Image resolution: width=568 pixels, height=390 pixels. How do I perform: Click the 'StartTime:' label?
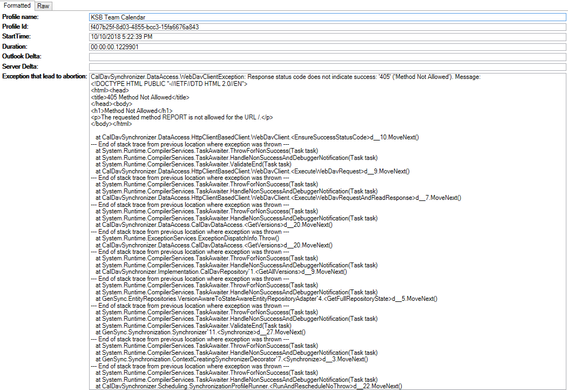tap(16, 36)
